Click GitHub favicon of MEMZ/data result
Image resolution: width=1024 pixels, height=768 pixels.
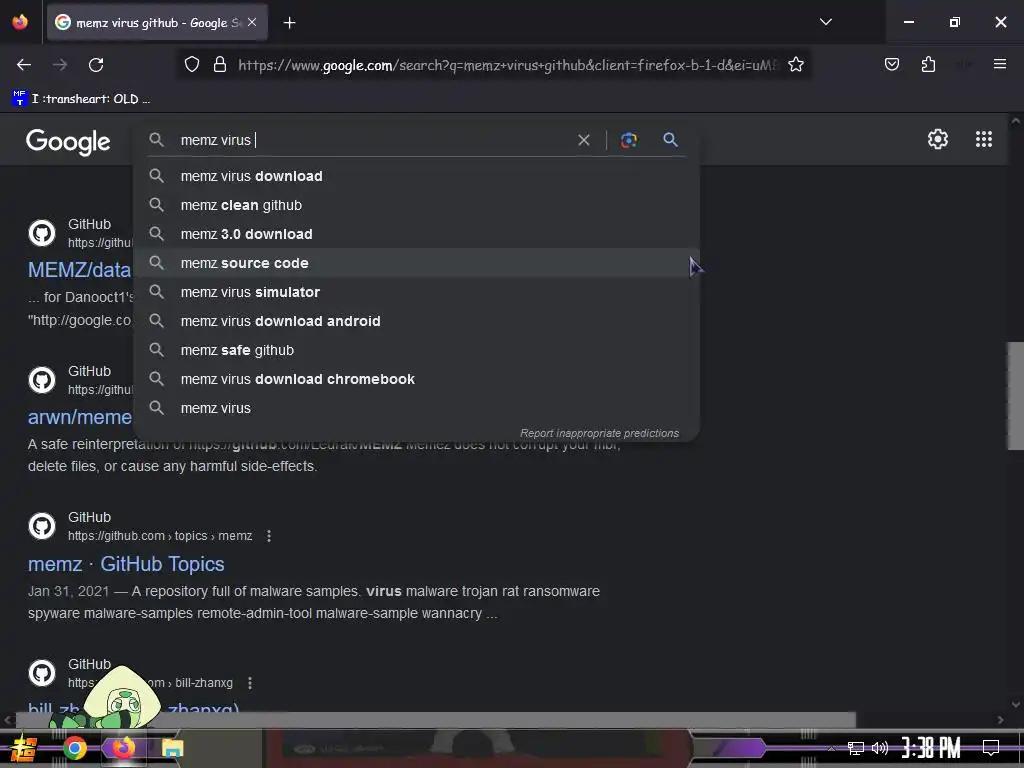pyautogui.click(x=42, y=233)
